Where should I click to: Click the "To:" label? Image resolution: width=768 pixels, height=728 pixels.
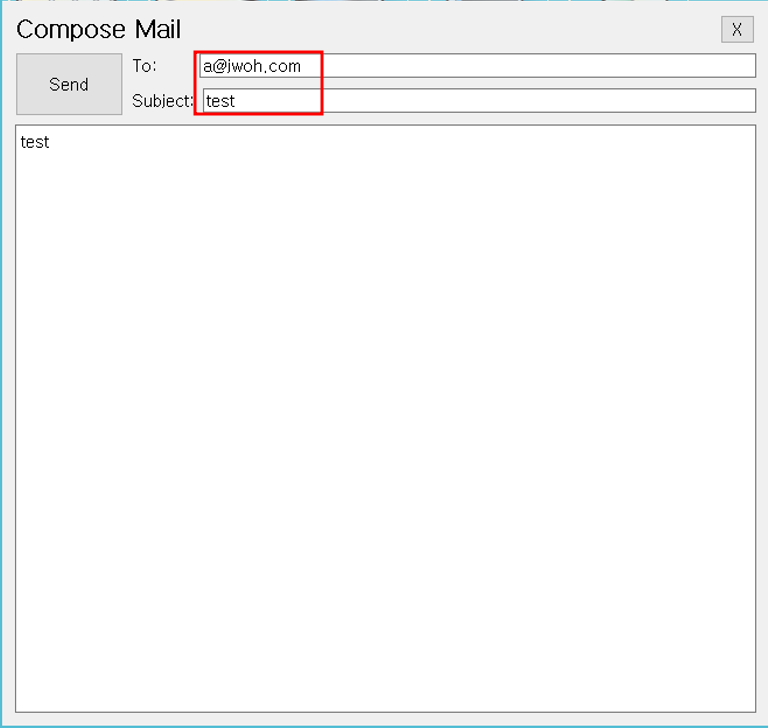coord(144,66)
